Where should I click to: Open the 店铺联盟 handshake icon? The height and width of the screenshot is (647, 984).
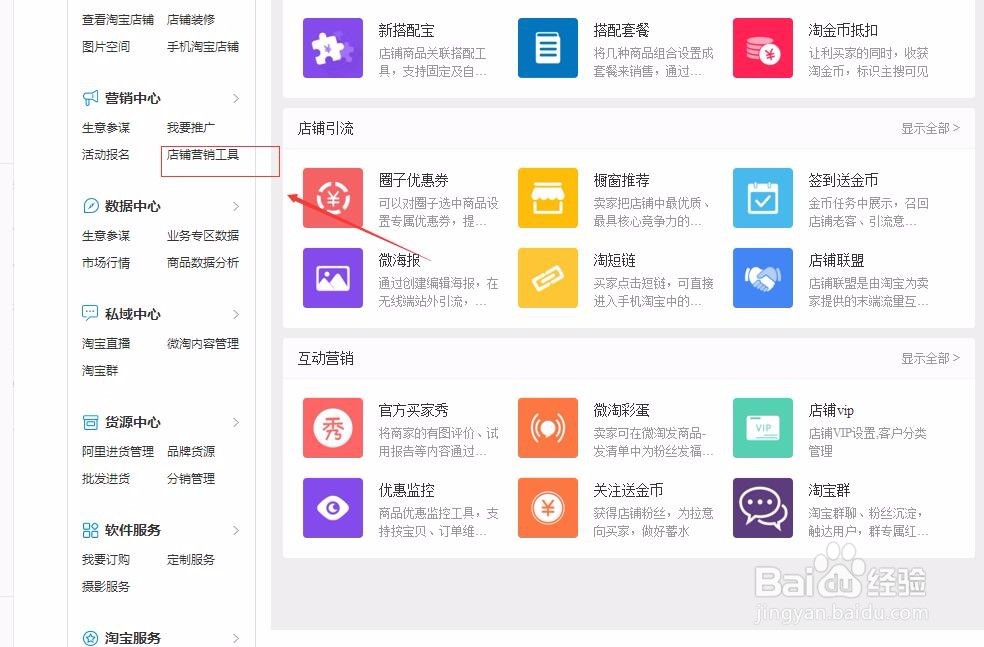point(762,278)
